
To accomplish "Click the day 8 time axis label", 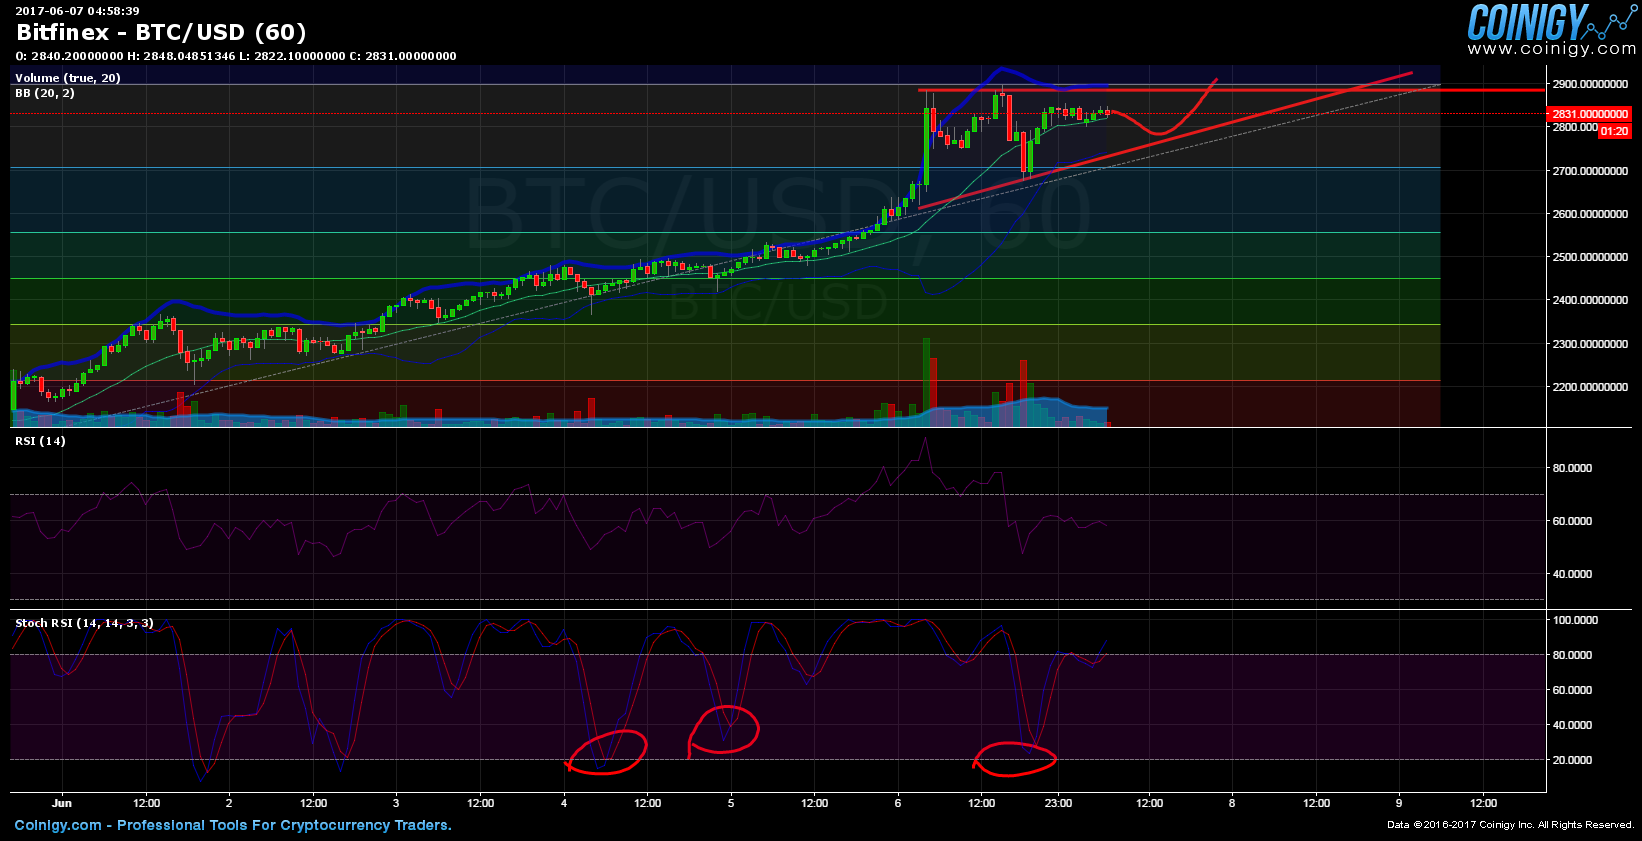I will click(1232, 803).
